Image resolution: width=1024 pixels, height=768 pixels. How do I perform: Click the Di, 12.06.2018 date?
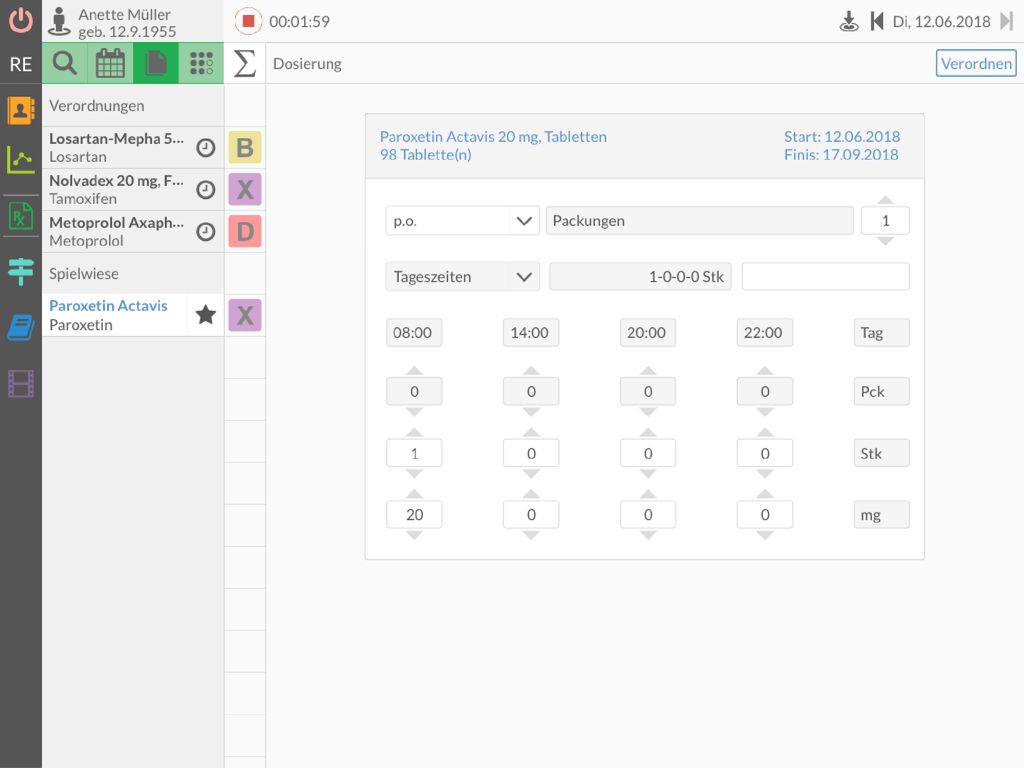click(941, 22)
